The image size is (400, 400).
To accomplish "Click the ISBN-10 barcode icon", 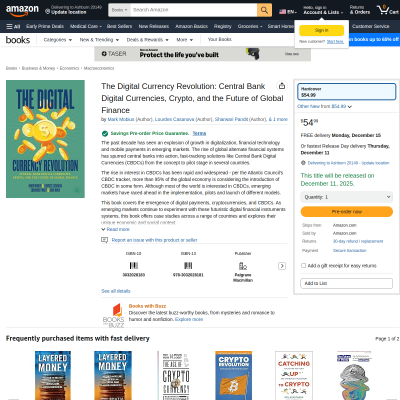I will click(134, 266).
